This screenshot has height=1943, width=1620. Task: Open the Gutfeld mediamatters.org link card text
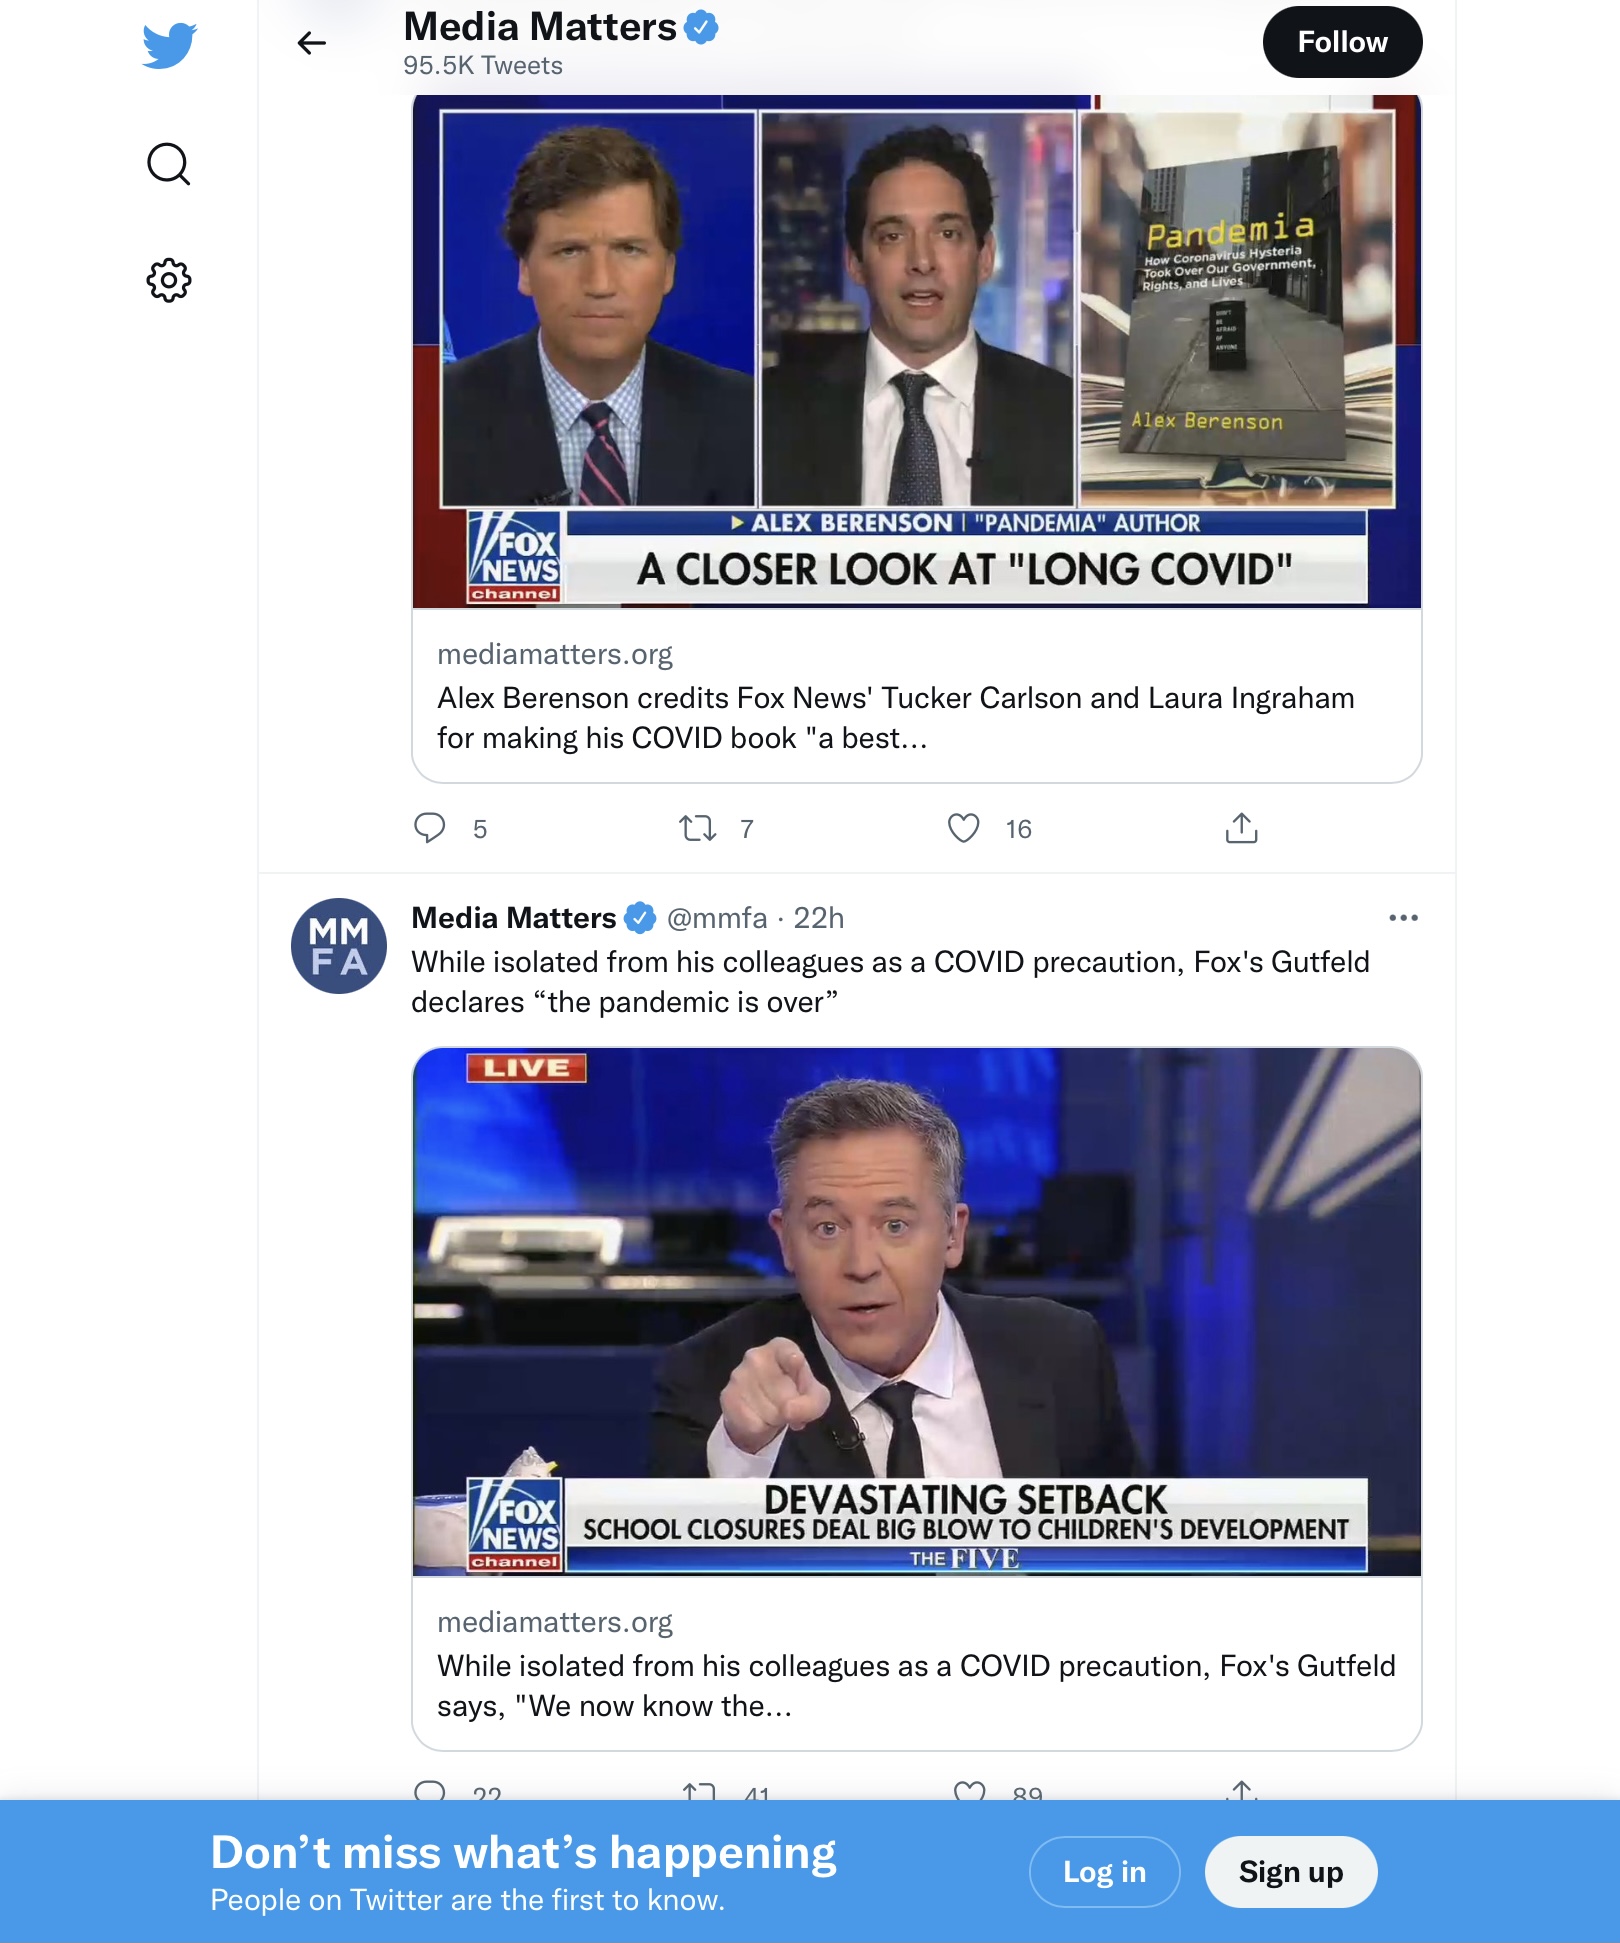point(917,1664)
